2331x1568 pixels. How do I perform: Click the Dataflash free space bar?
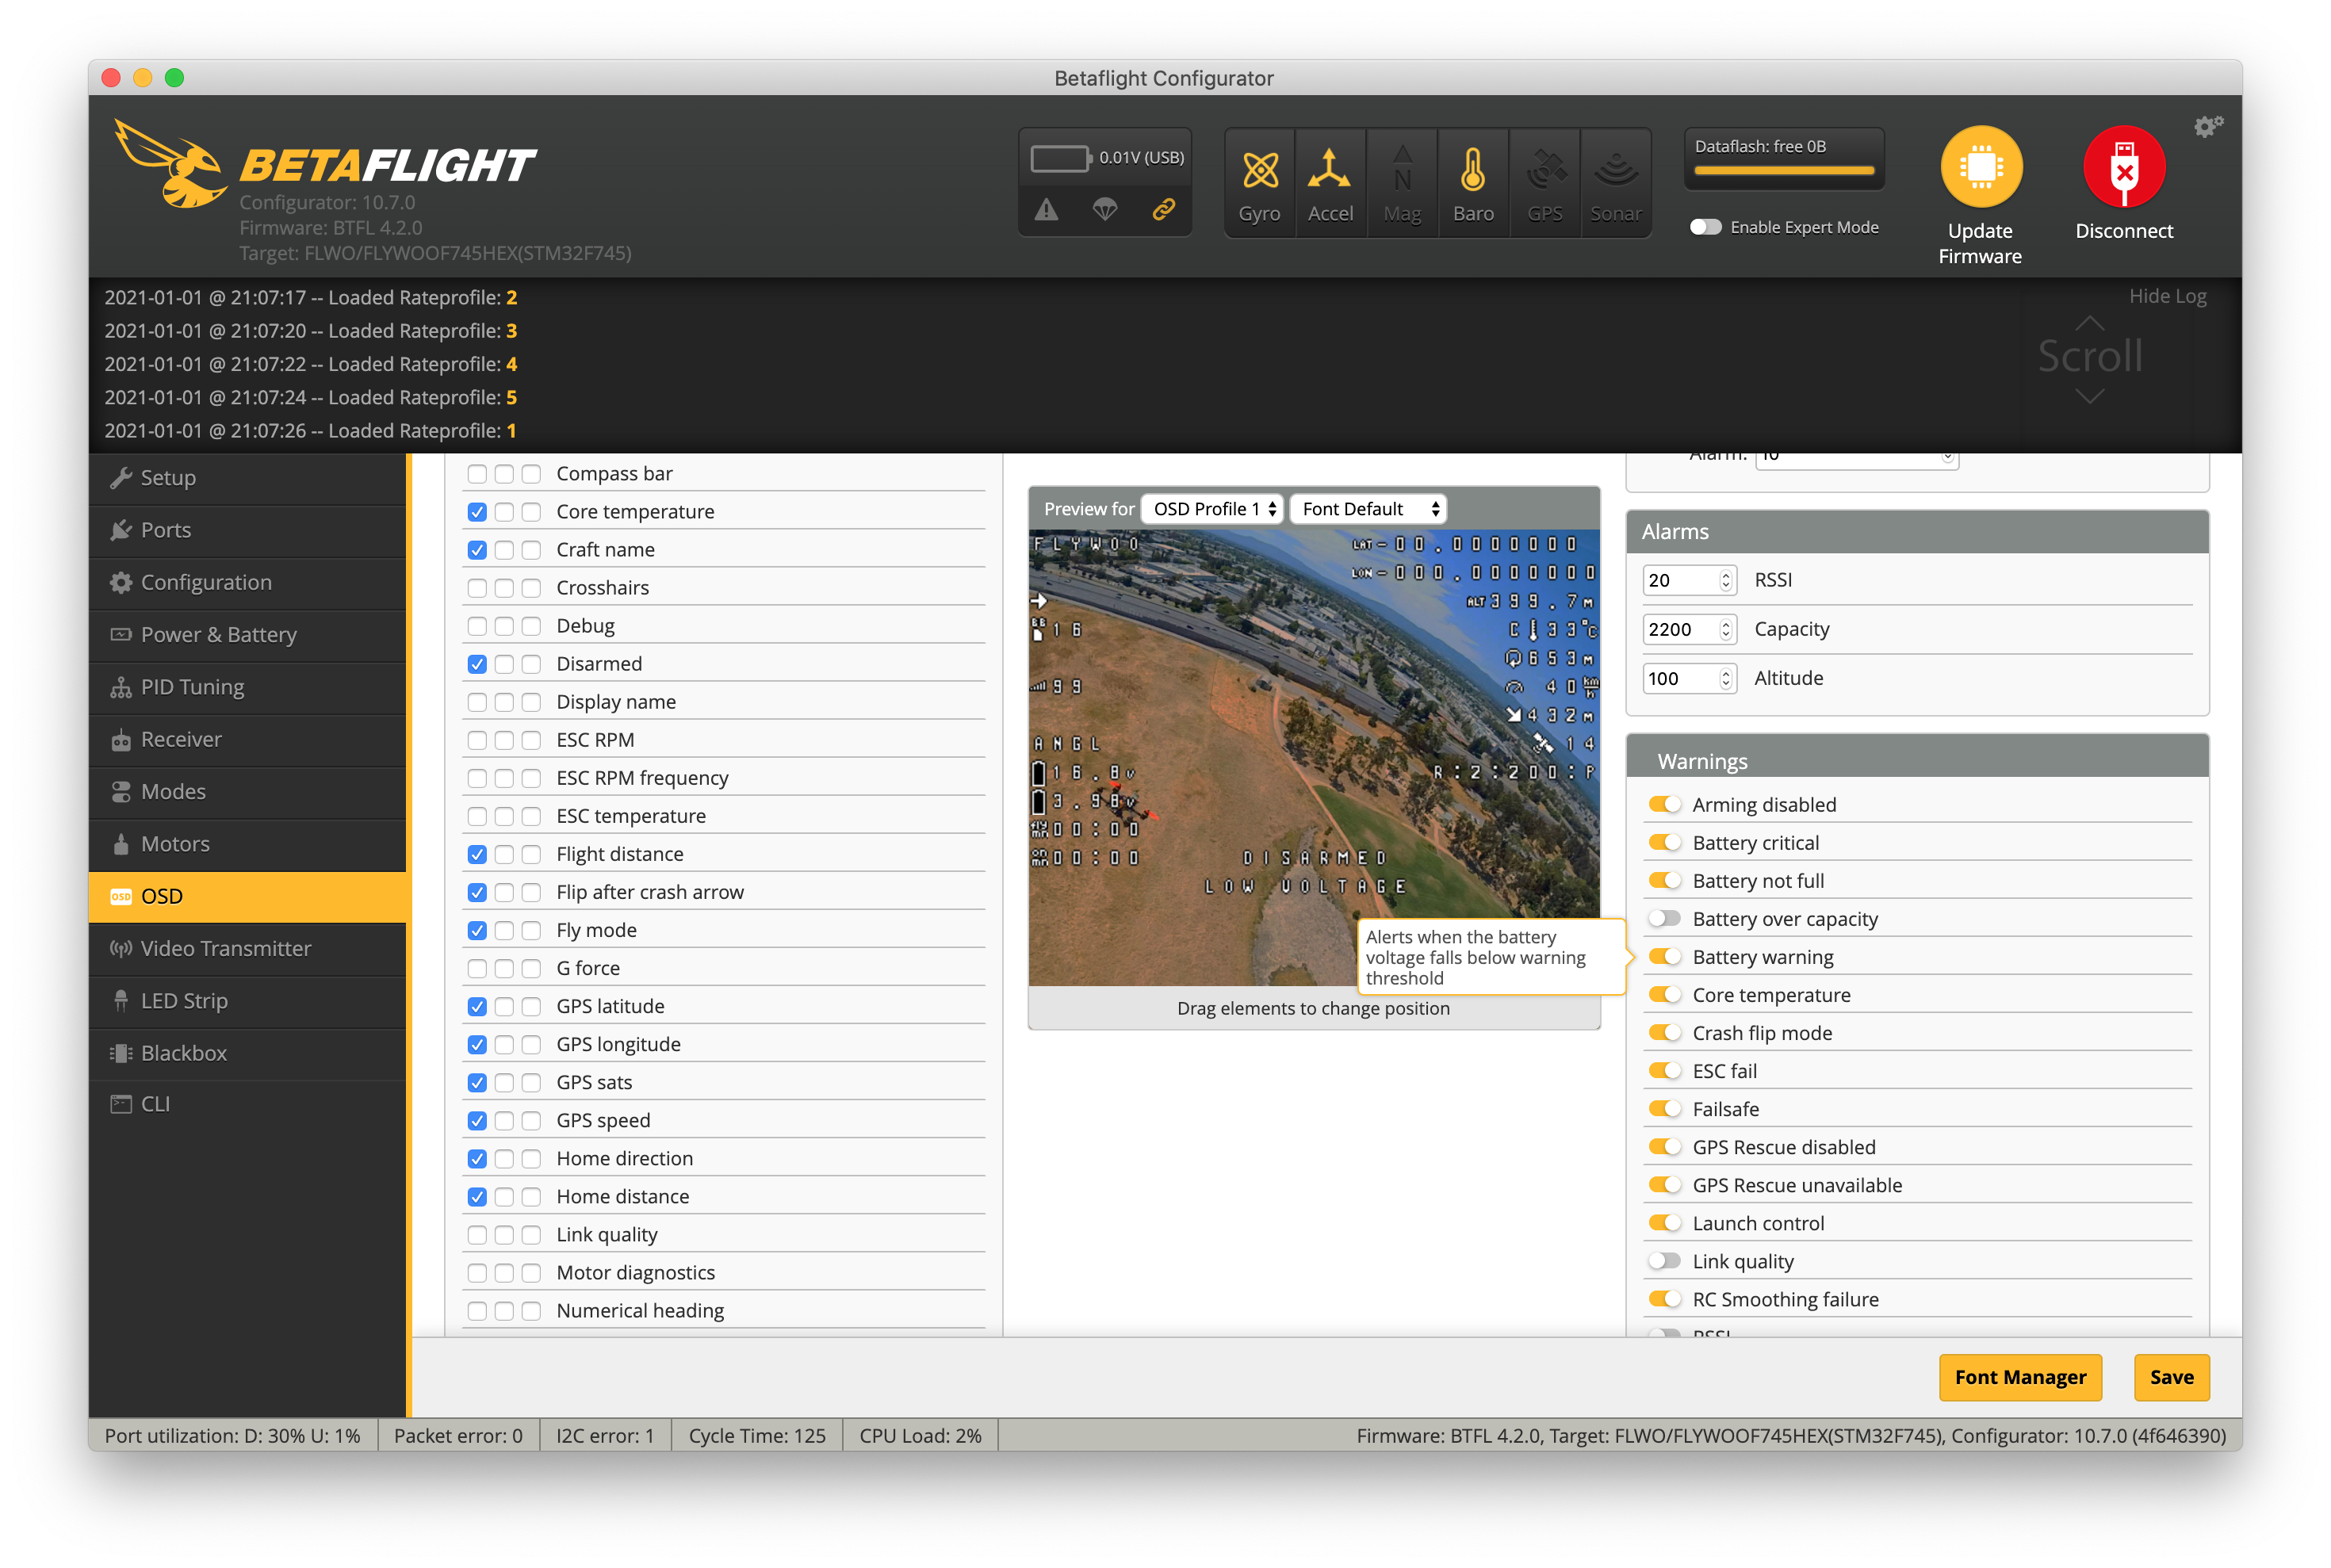click(1784, 171)
